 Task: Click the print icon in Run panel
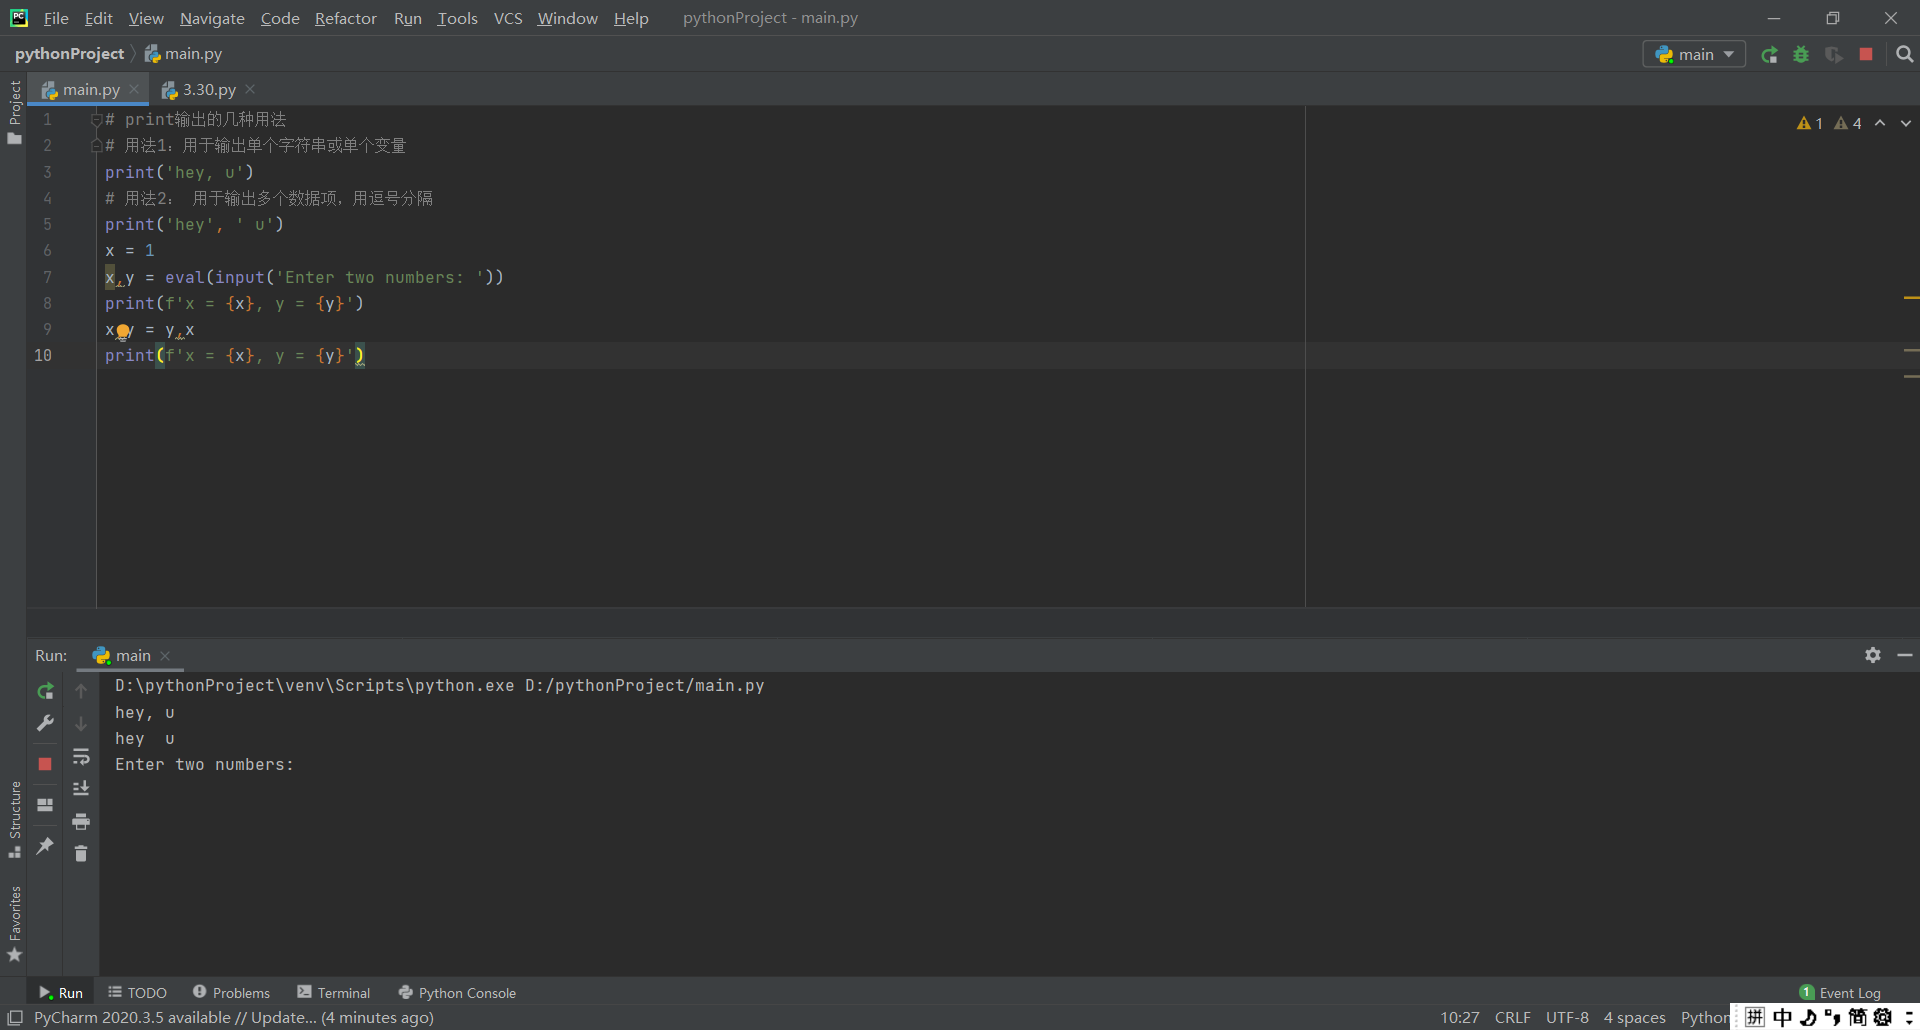pyautogui.click(x=81, y=821)
